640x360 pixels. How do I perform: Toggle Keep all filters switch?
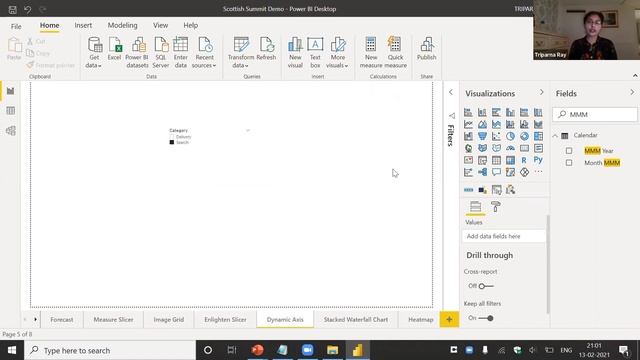pos(486,318)
